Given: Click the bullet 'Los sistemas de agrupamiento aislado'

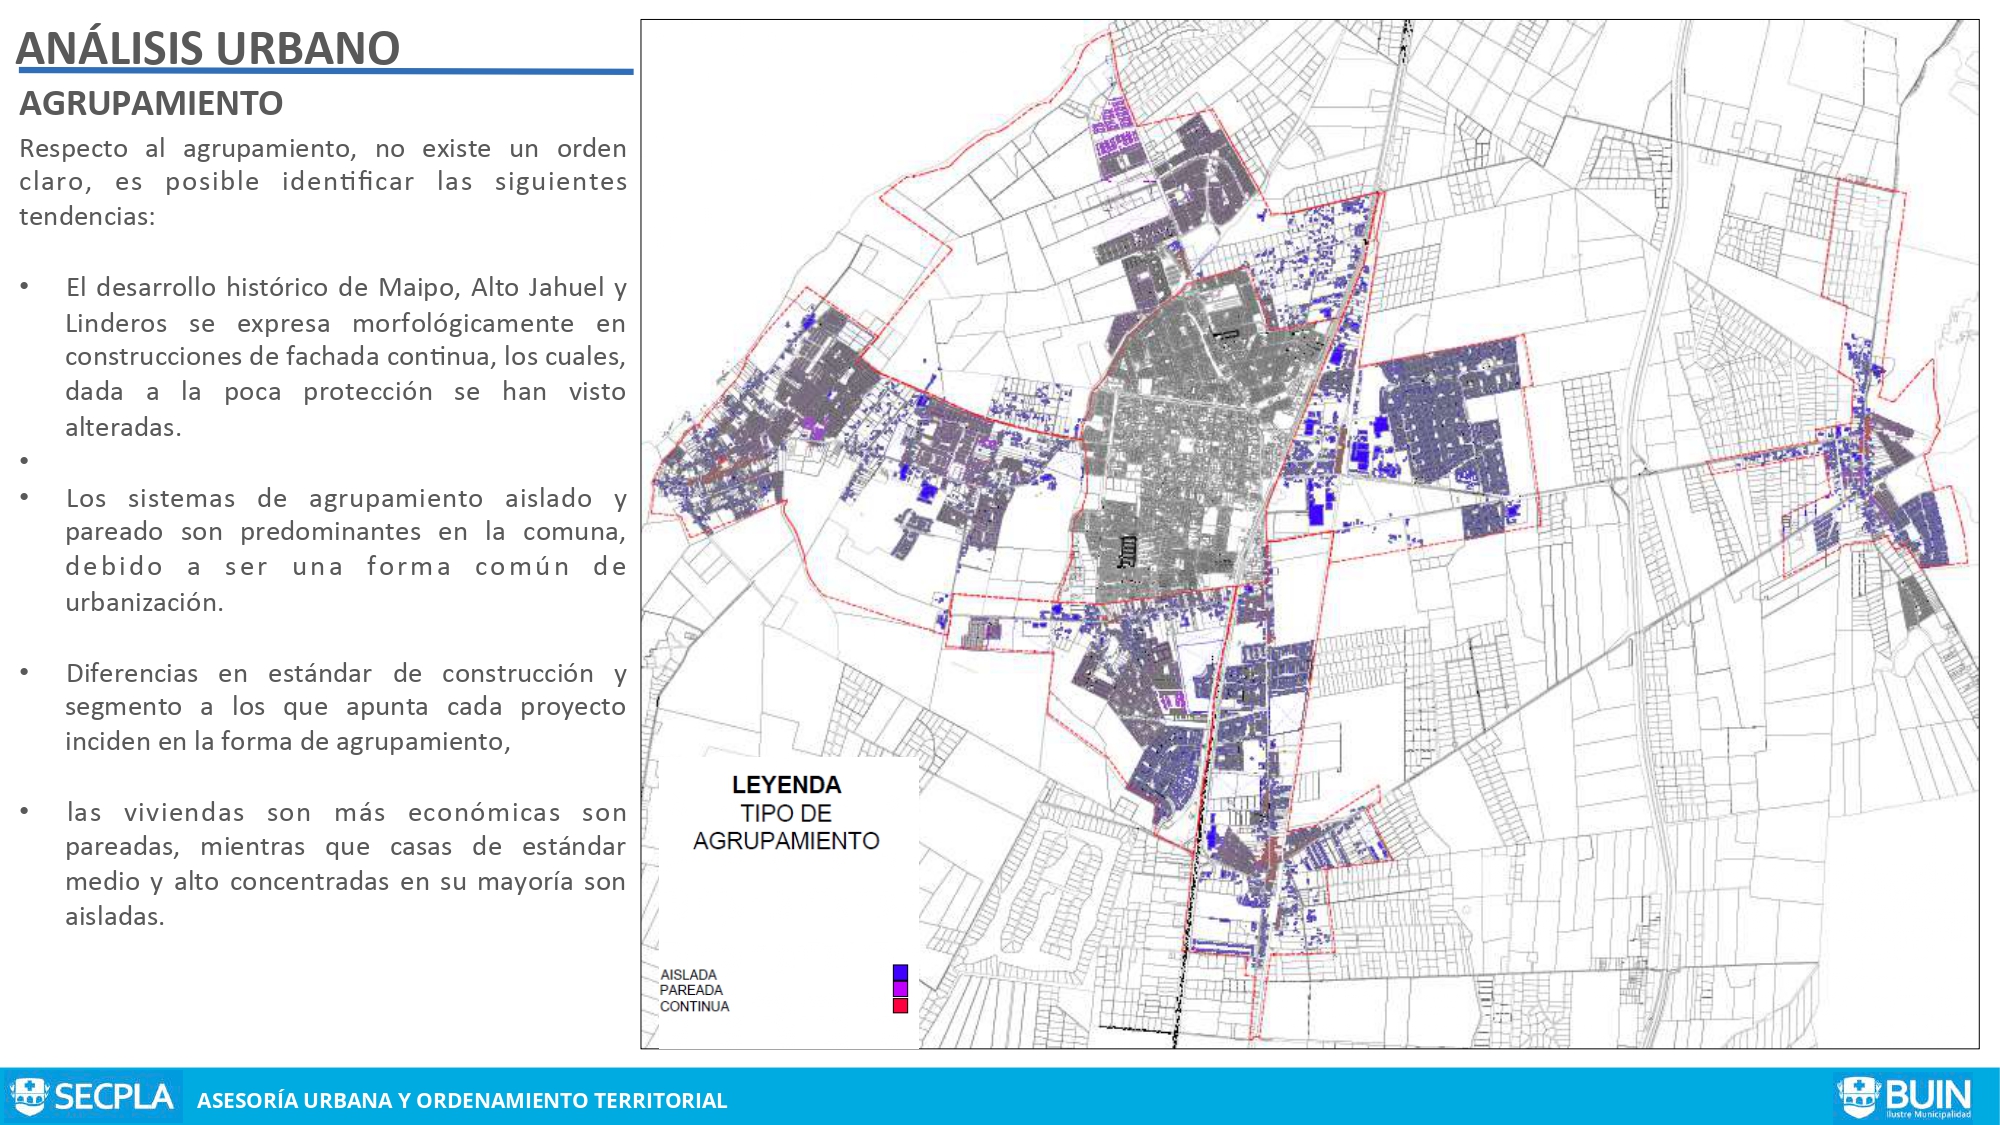Looking at the screenshot, I should point(346,550).
